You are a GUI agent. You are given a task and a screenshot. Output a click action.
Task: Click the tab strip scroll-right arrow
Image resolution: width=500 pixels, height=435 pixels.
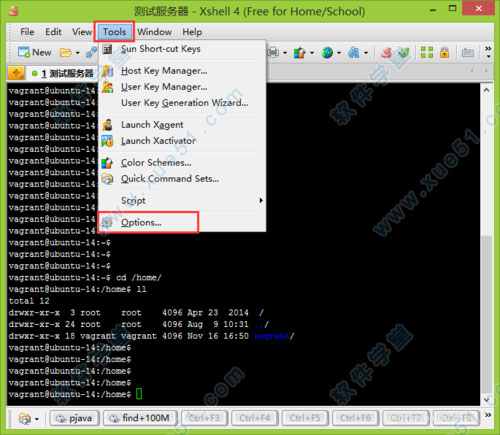(486, 70)
